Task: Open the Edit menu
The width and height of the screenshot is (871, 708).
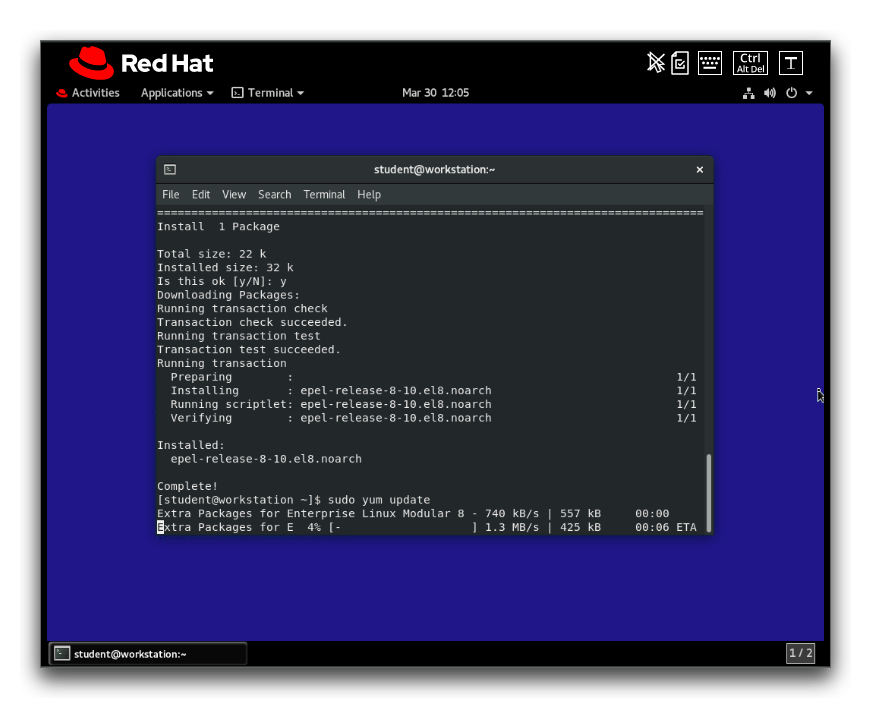Action: point(201,194)
